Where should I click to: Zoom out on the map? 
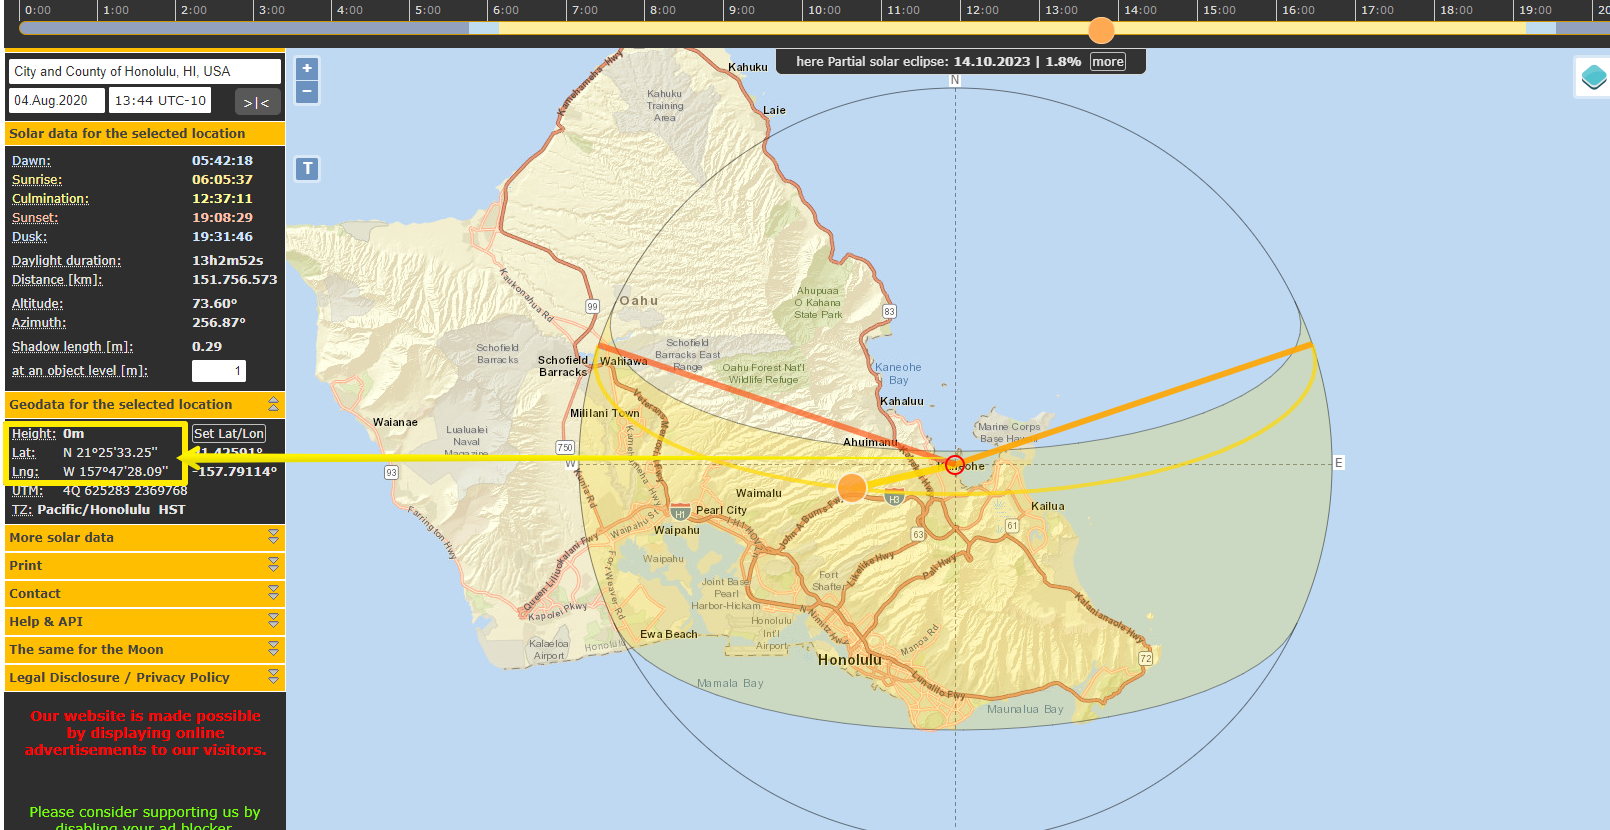coord(307,92)
